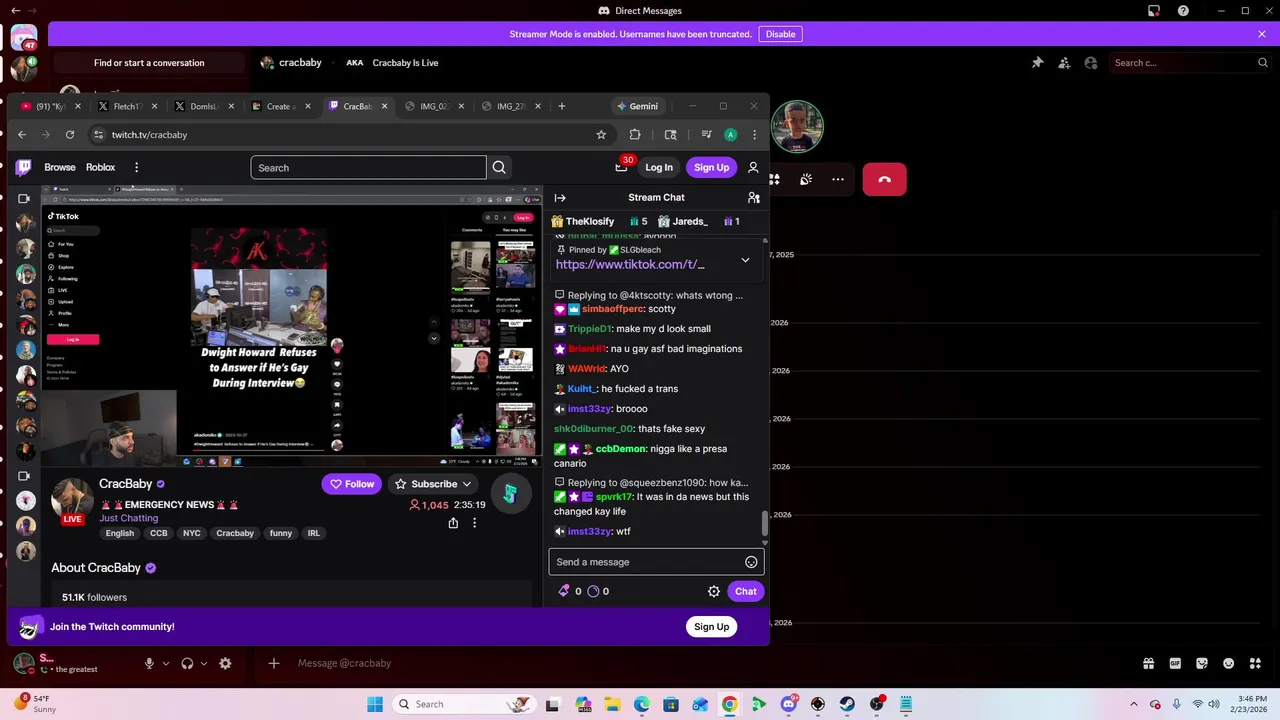
Task: Open more menu next to Roblox
Action: [136, 167]
